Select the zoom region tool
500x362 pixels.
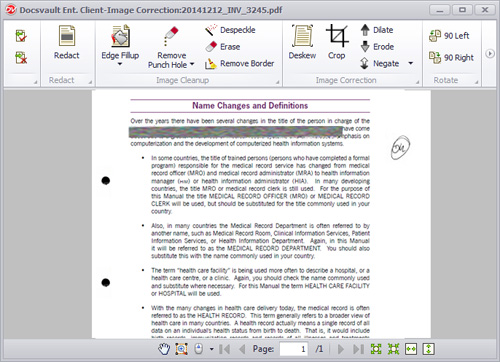point(181,349)
